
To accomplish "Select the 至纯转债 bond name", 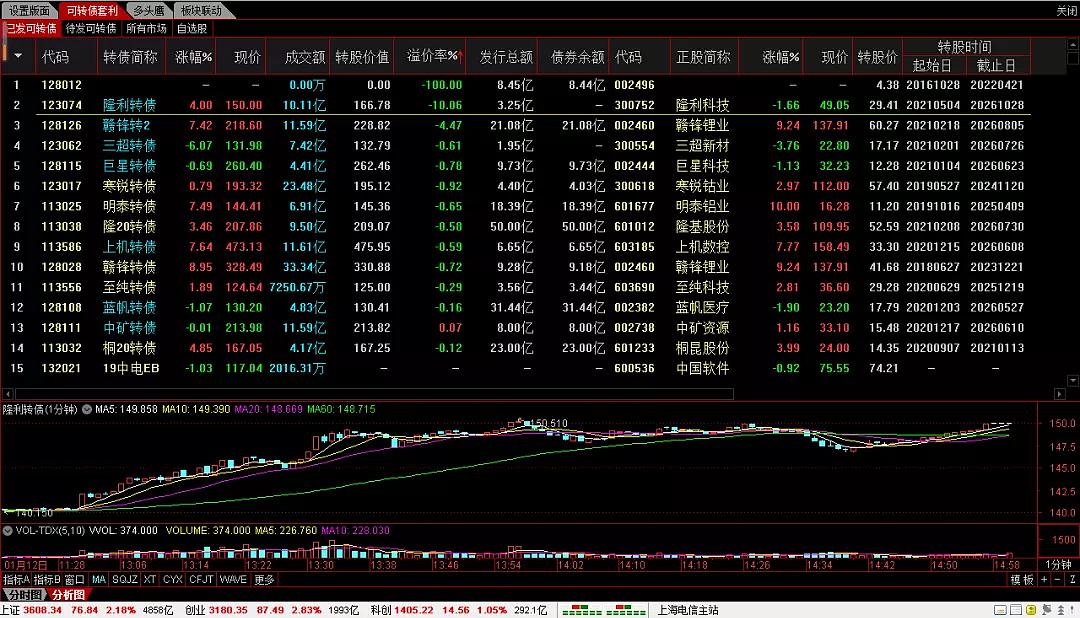I will (x=129, y=287).
